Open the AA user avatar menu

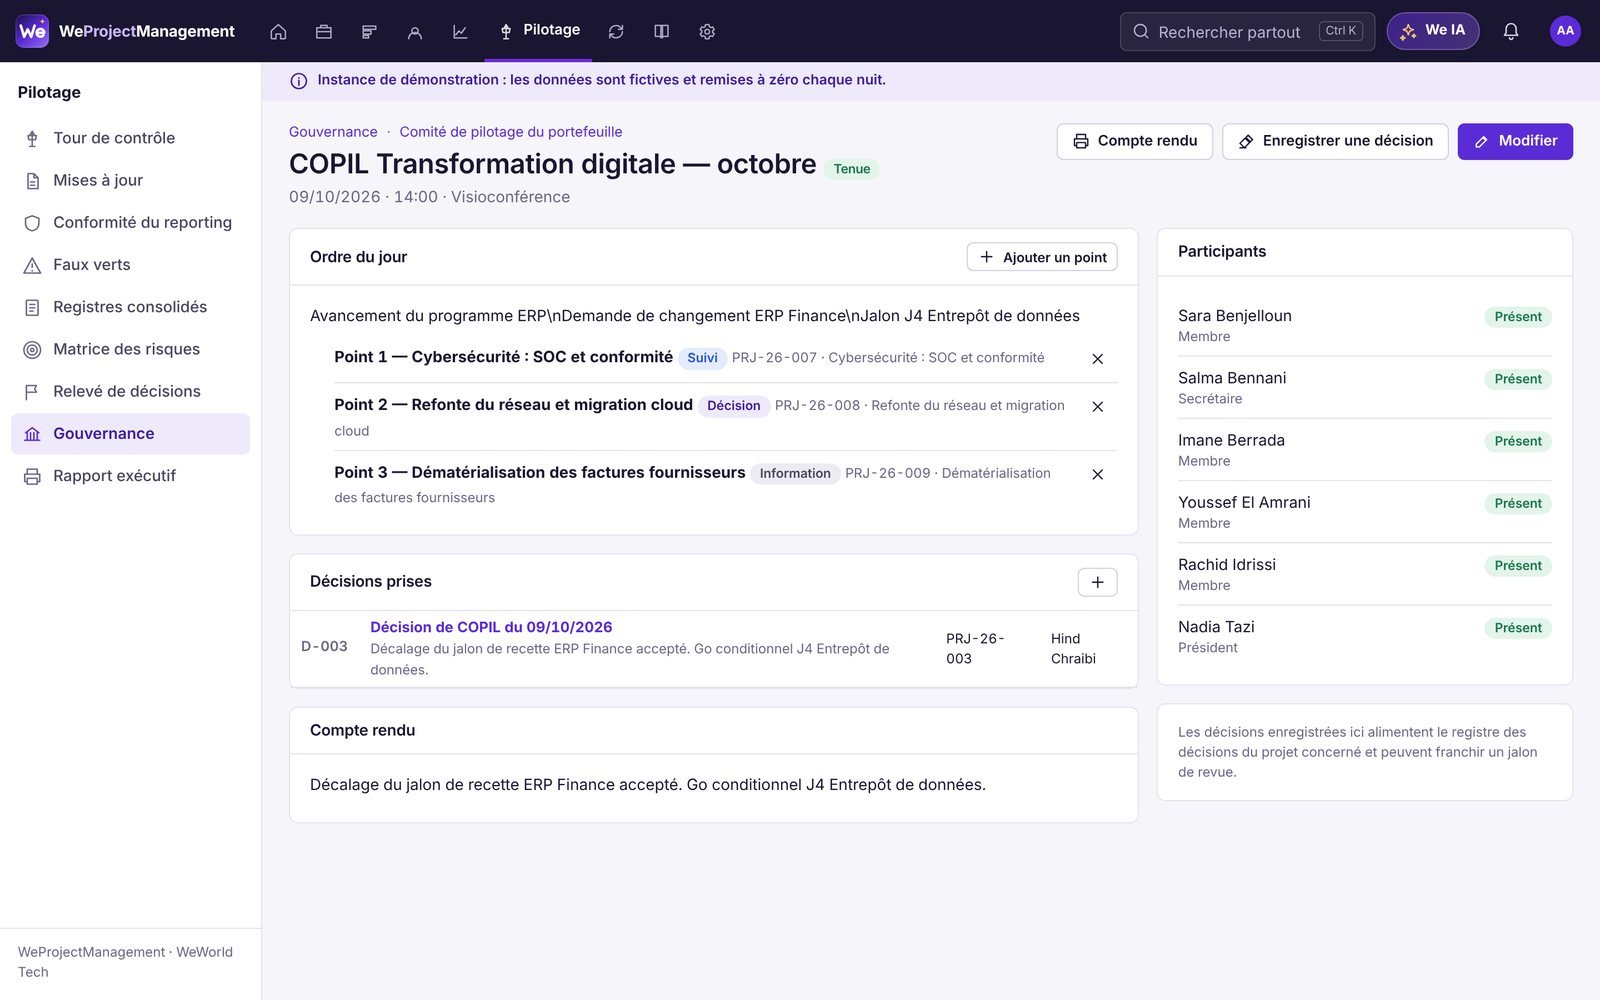[x=1565, y=31]
